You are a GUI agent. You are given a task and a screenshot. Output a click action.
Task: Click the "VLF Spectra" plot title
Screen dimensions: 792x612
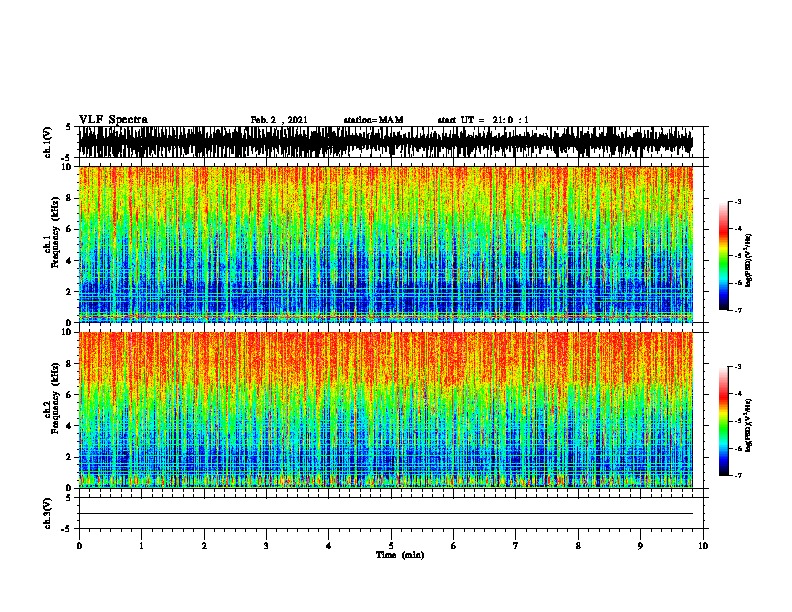tap(113, 120)
